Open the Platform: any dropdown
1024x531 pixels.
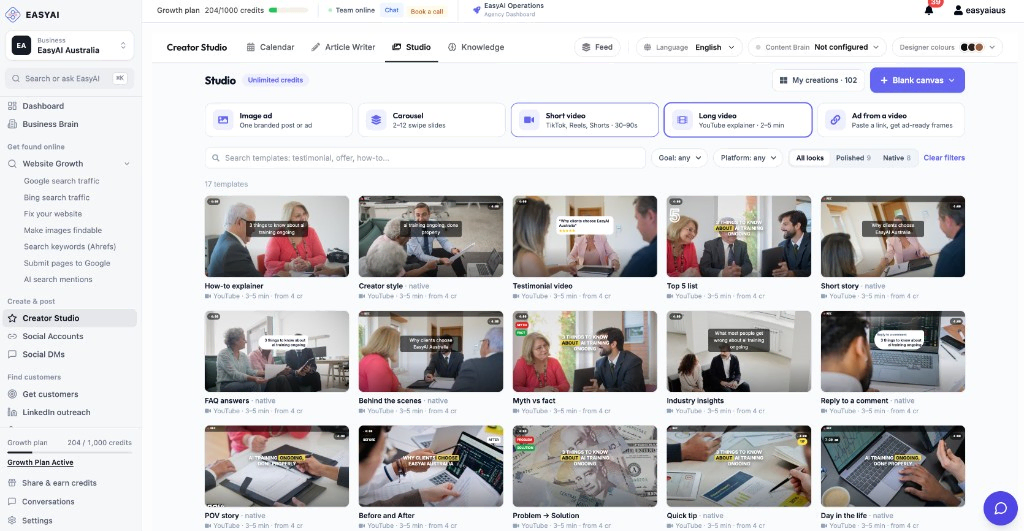point(748,158)
